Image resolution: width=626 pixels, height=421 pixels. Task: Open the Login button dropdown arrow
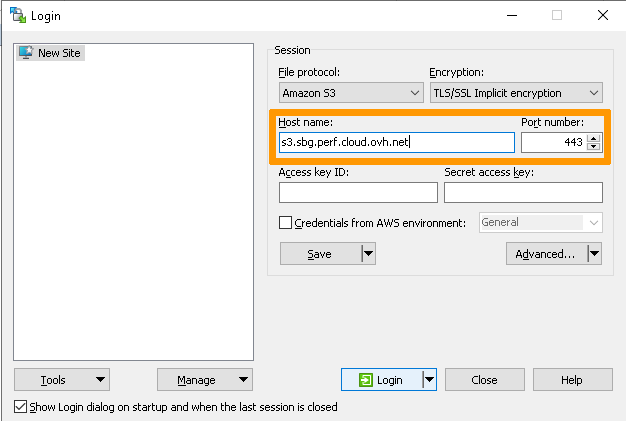(x=430, y=380)
